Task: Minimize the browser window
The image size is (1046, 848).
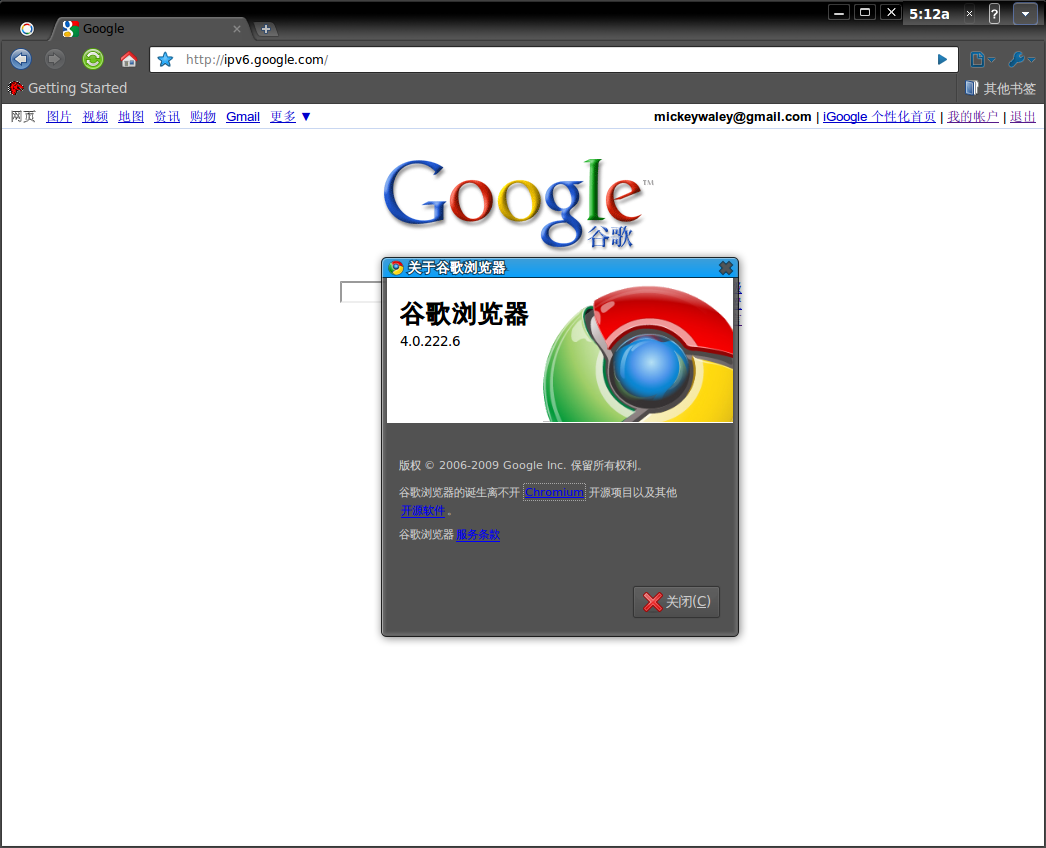Action: [839, 13]
